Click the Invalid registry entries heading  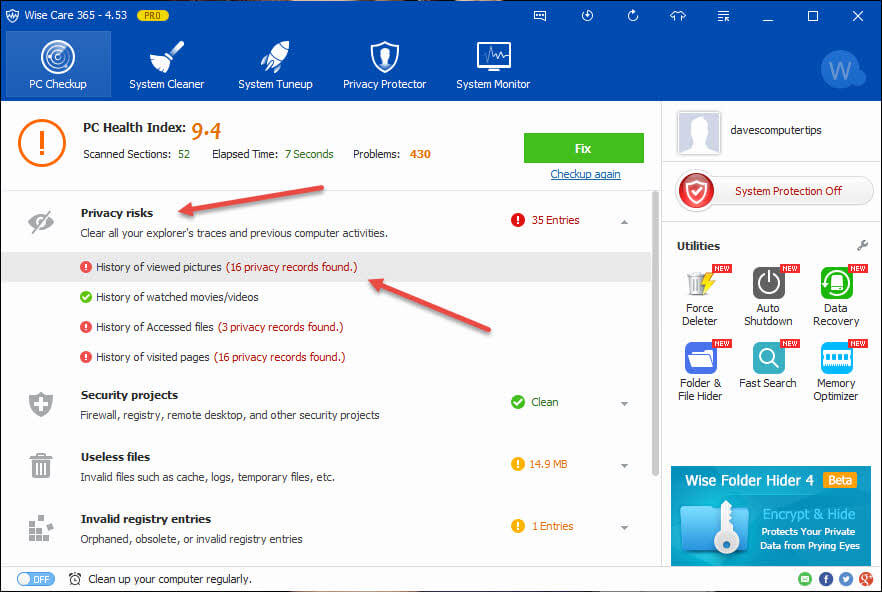click(146, 519)
